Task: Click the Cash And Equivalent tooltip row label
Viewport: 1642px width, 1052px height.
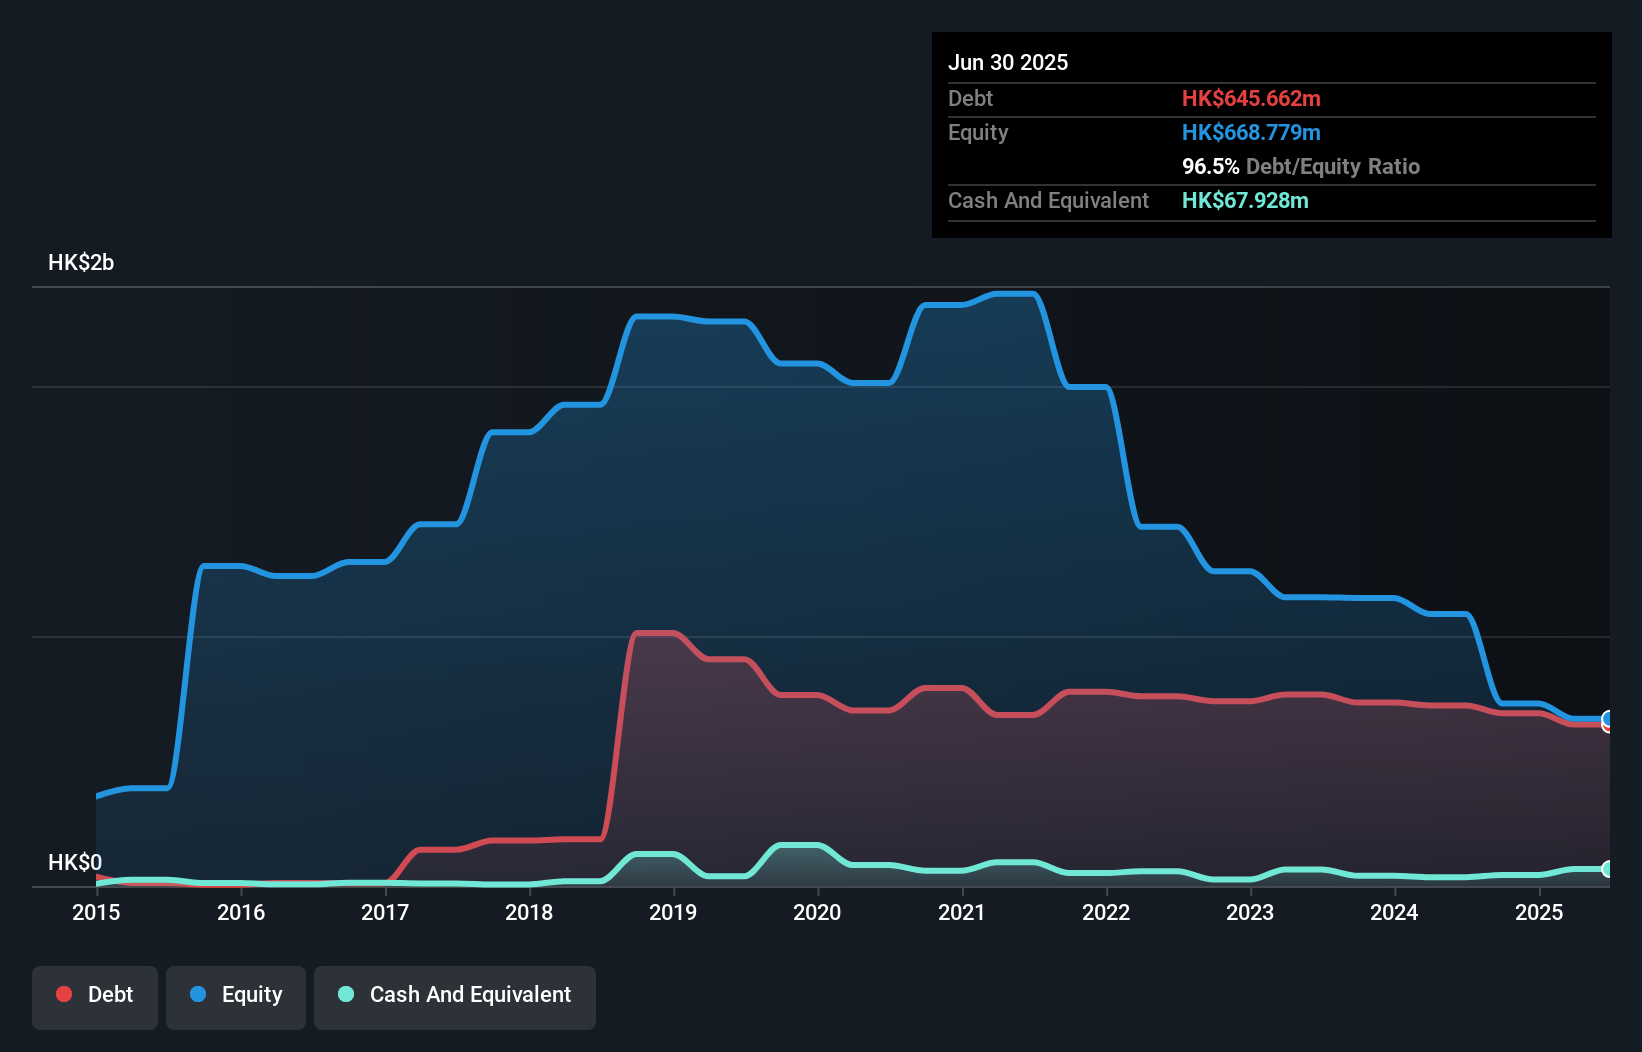Action: point(1048,200)
